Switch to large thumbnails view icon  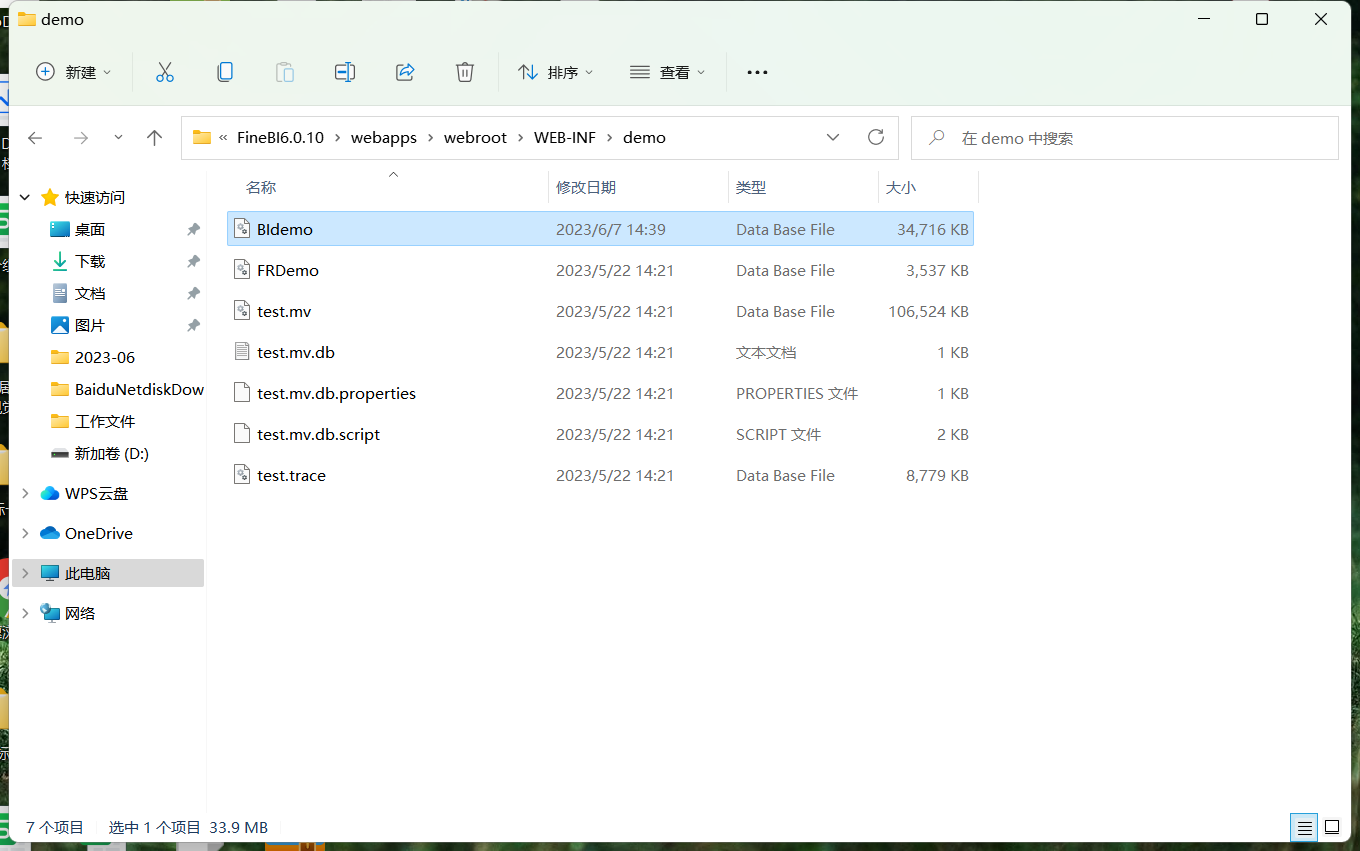1332,828
